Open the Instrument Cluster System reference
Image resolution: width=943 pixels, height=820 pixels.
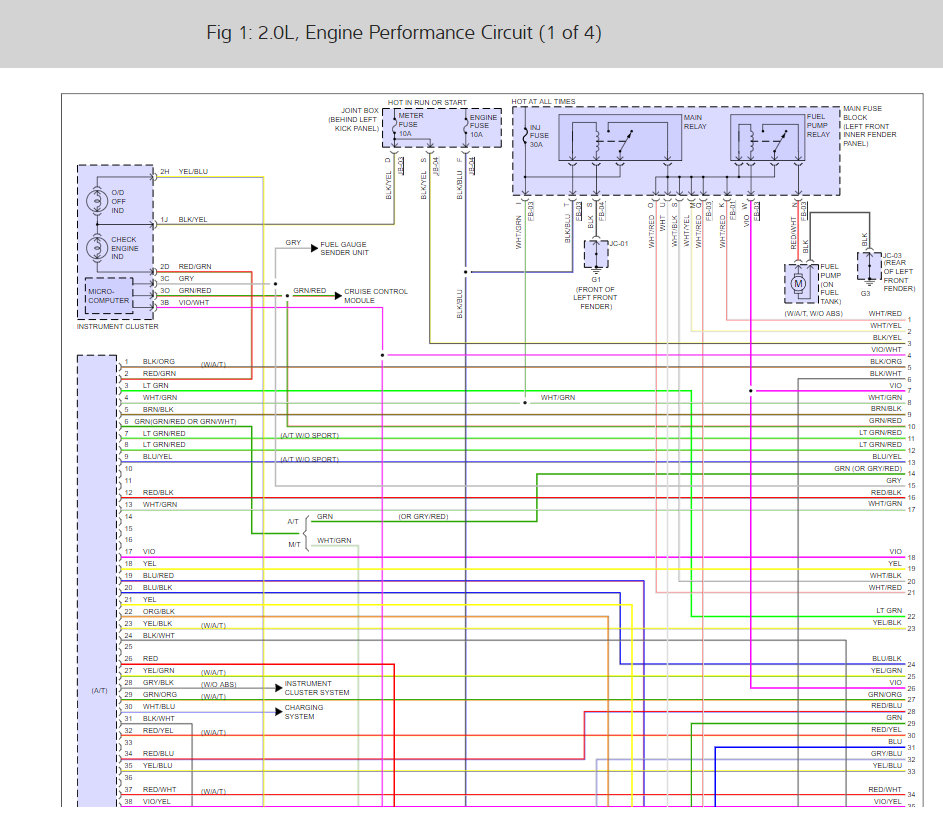[x=317, y=688]
